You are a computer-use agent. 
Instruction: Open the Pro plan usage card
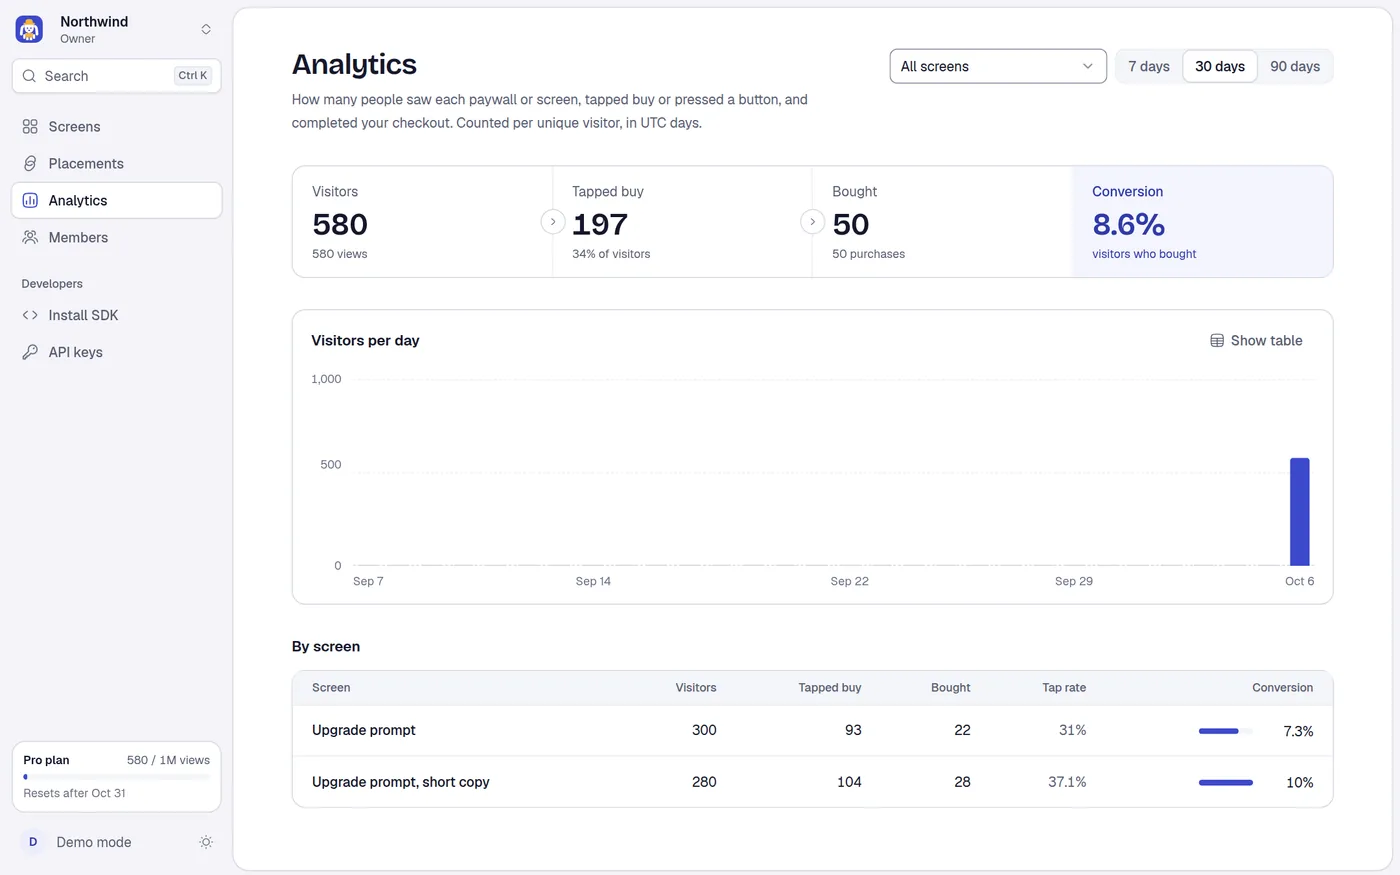tap(117, 777)
